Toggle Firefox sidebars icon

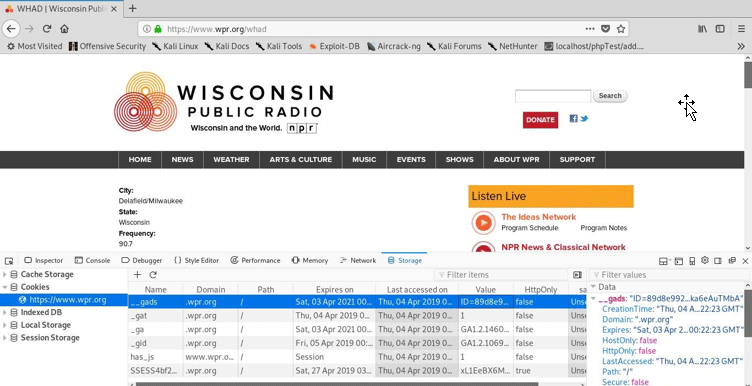click(720, 29)
